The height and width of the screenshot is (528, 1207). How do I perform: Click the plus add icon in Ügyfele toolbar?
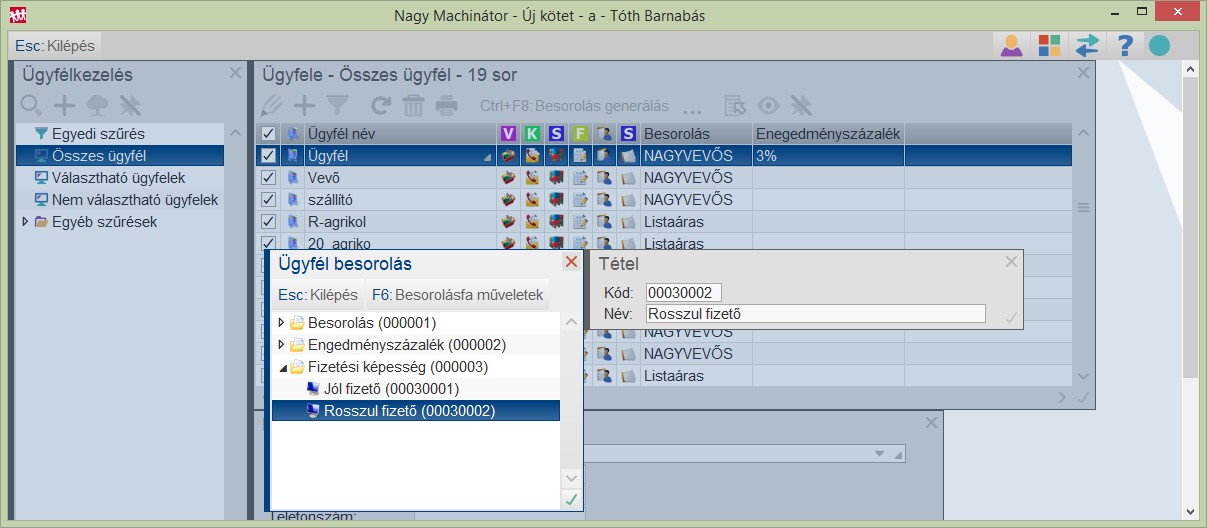coord(304,105)
